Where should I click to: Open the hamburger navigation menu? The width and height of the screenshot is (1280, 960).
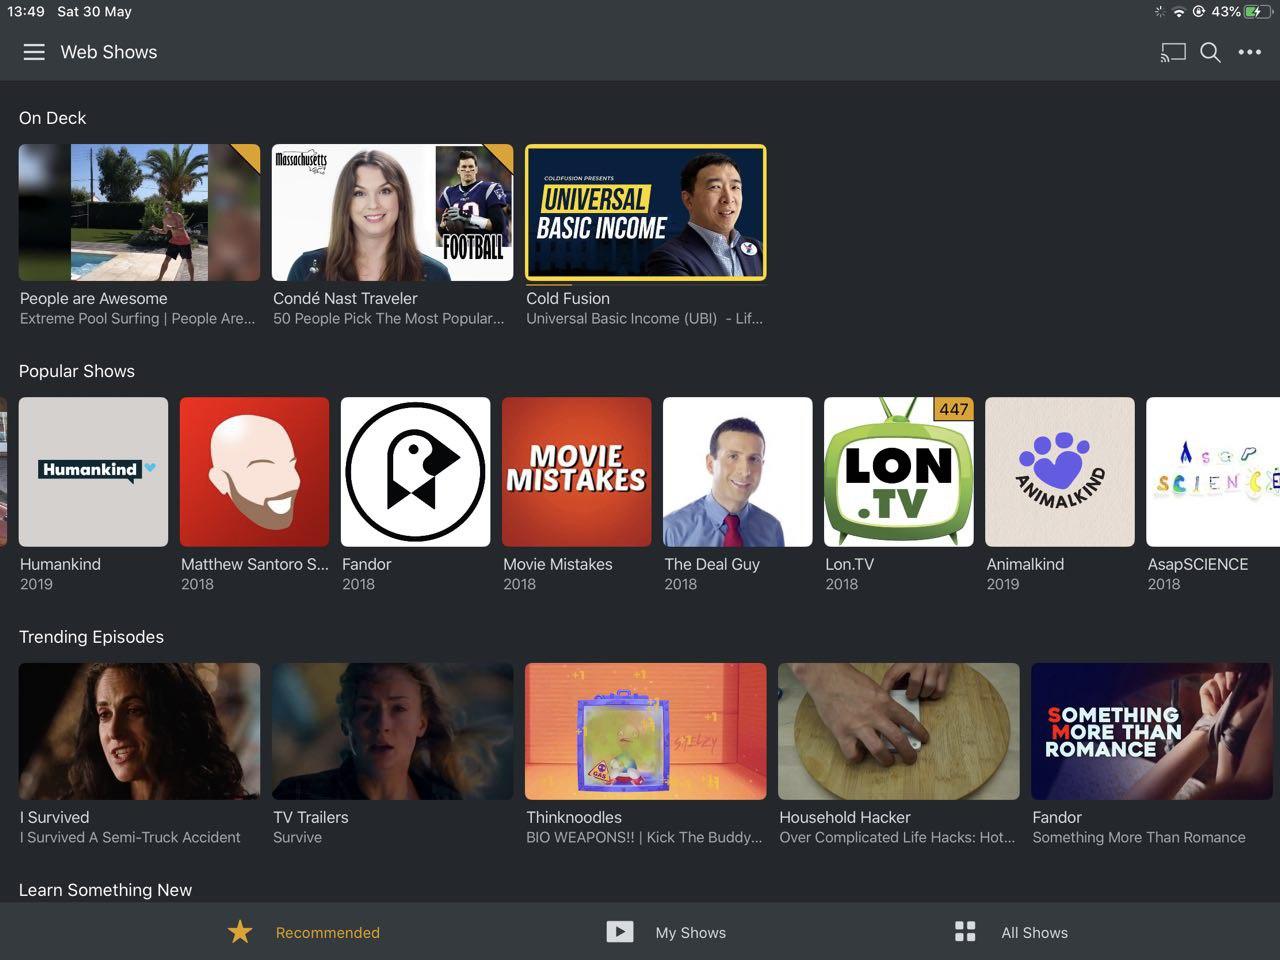(x=34, y=52)
